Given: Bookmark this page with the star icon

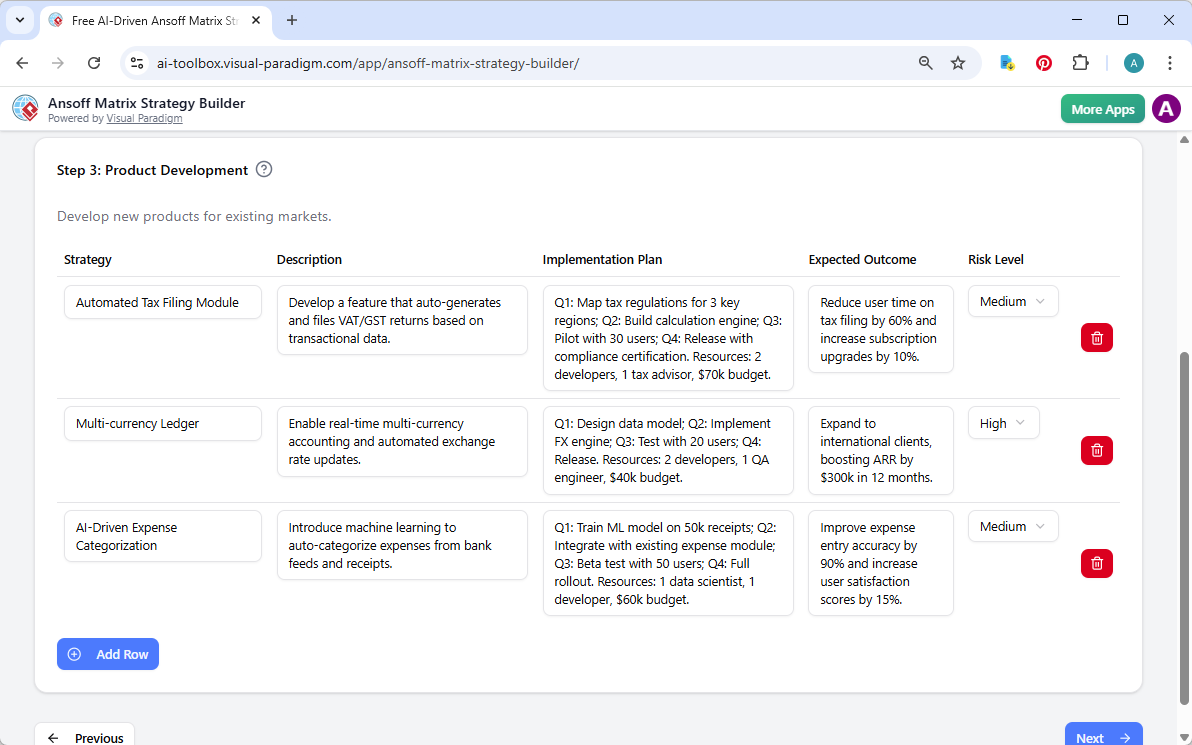Looking at the screenshot, I should click(958, 62).
